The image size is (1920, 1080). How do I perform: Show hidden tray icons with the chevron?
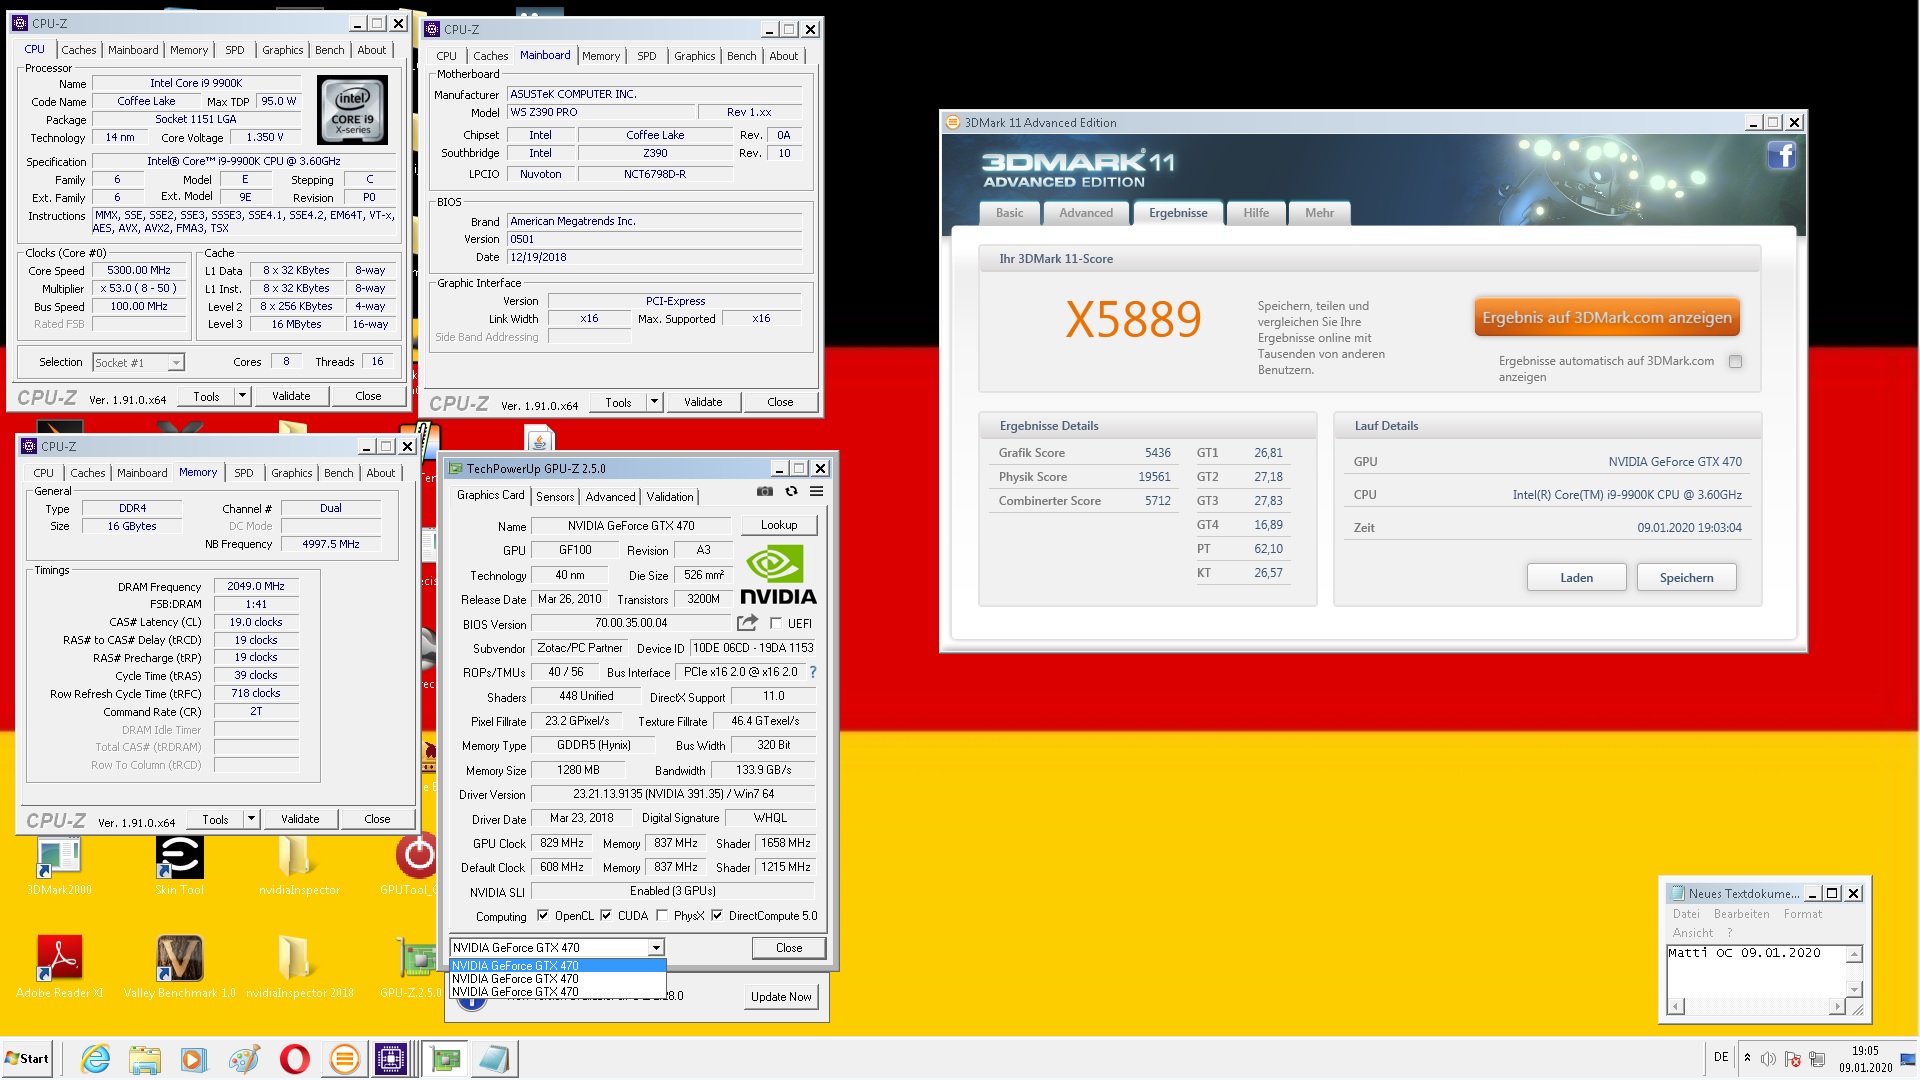click(1747, 1058)
